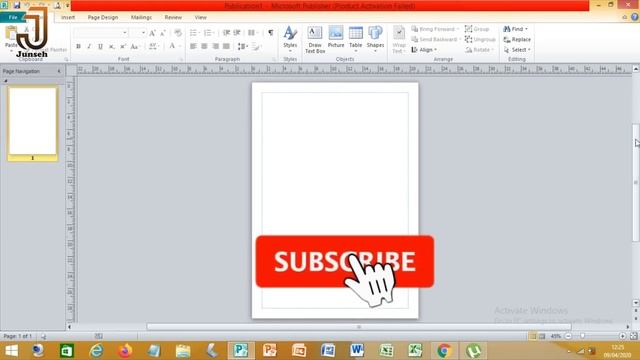Screen dimensions: 640x360
Task: Open Publisher in taskbar
Action: pyautogui.click(x=241, y=351)
